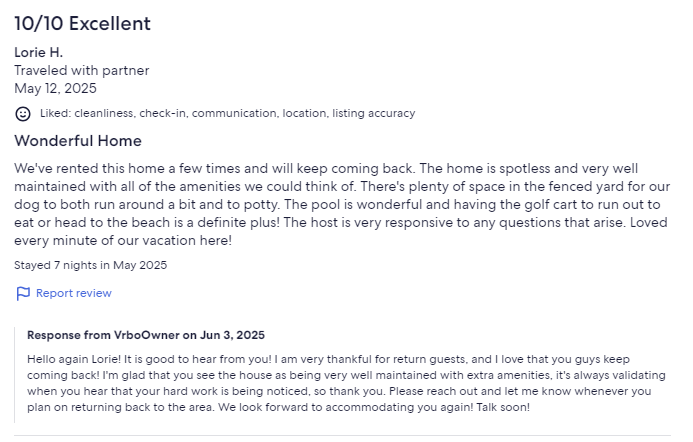Click communication in the Liked list

click(234, 113)
